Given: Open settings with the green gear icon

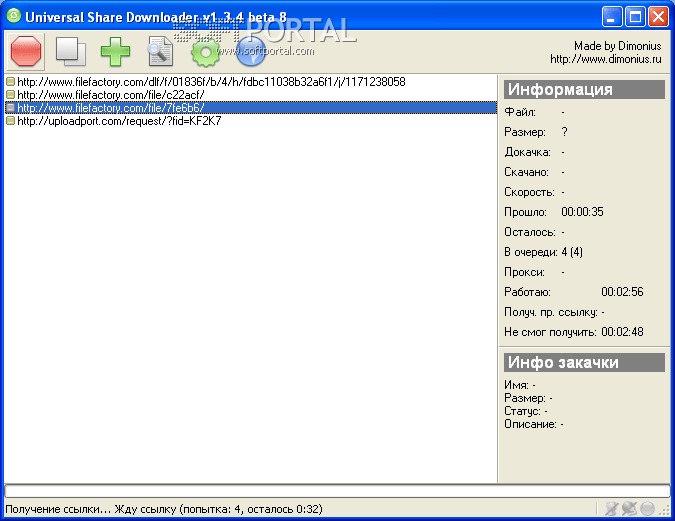Looking at the screenshot, I should [206, 52].
